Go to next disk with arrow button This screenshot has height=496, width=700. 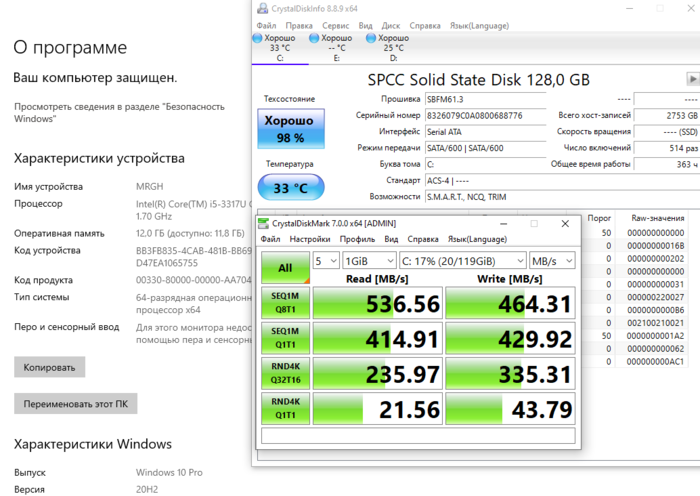tap(692, 79)
